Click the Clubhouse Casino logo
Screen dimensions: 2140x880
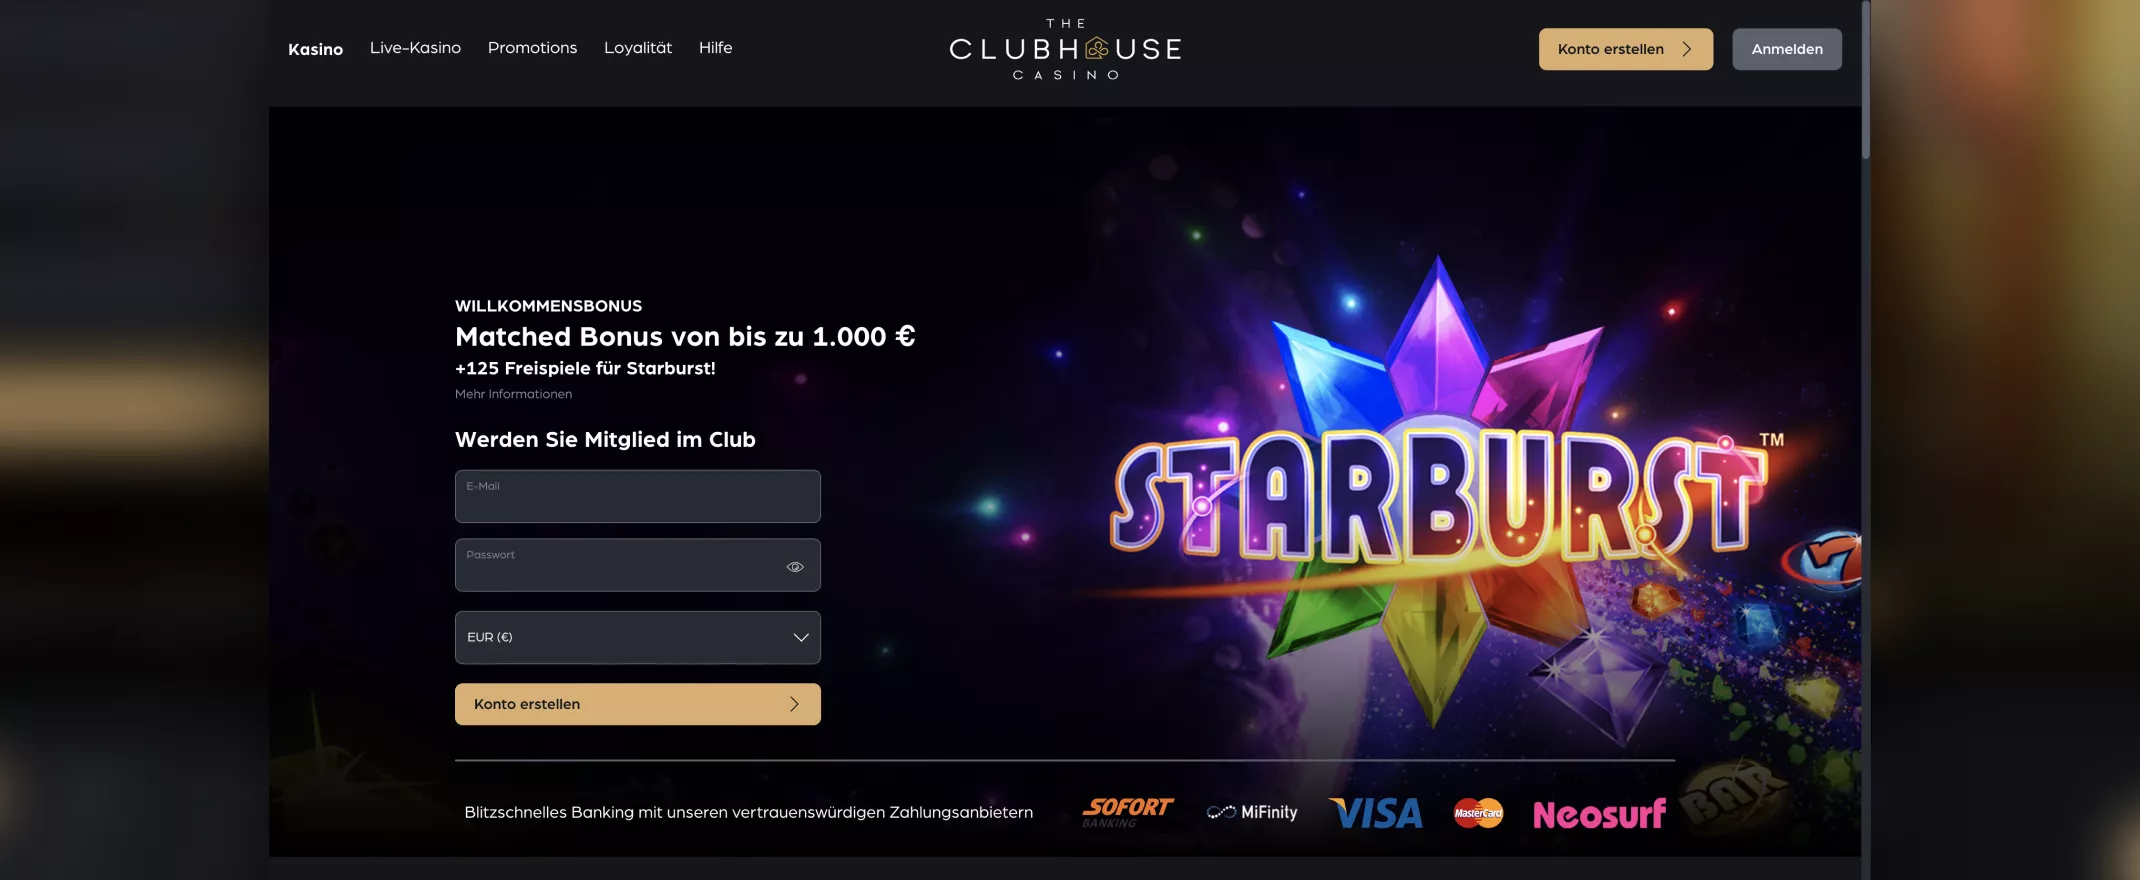pyautogui.click(x=1065, y=49)
